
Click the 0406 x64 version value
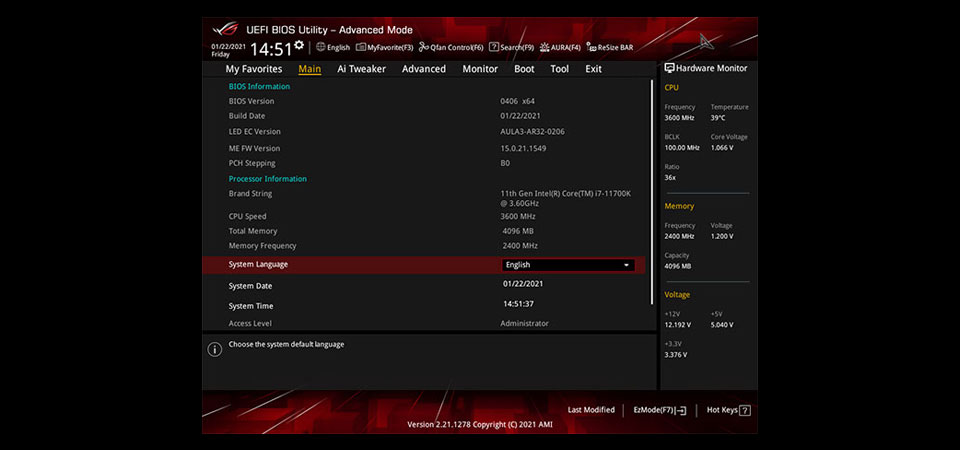(517, 101)
